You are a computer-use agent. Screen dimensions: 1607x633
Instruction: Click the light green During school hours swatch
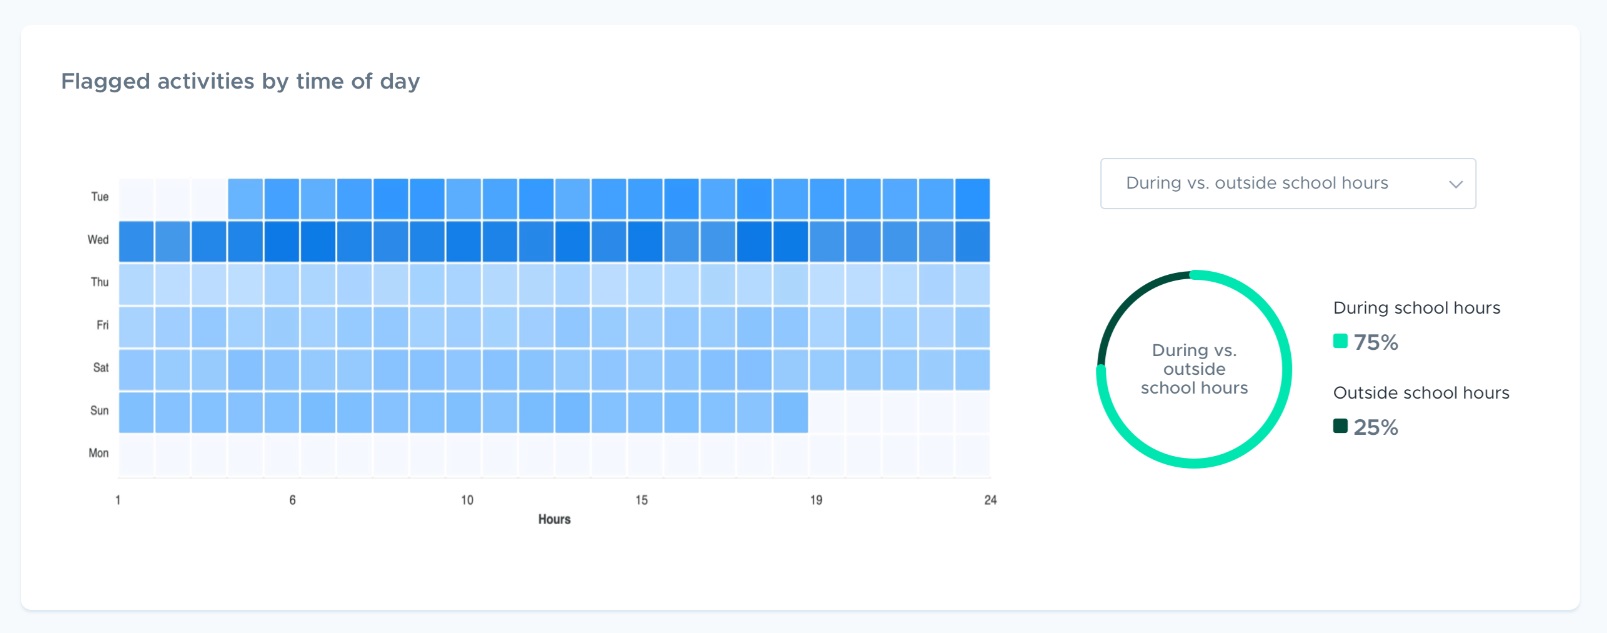coord(1340,341)
